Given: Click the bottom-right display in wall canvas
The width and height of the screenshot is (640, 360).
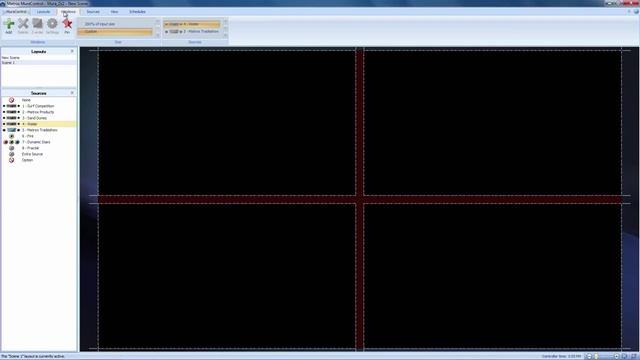Looking at the screenshot, I should point(493,276).
